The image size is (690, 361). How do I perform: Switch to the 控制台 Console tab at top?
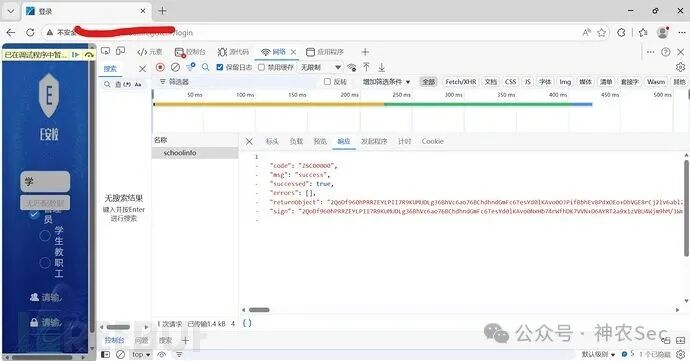tap(191, 52)
